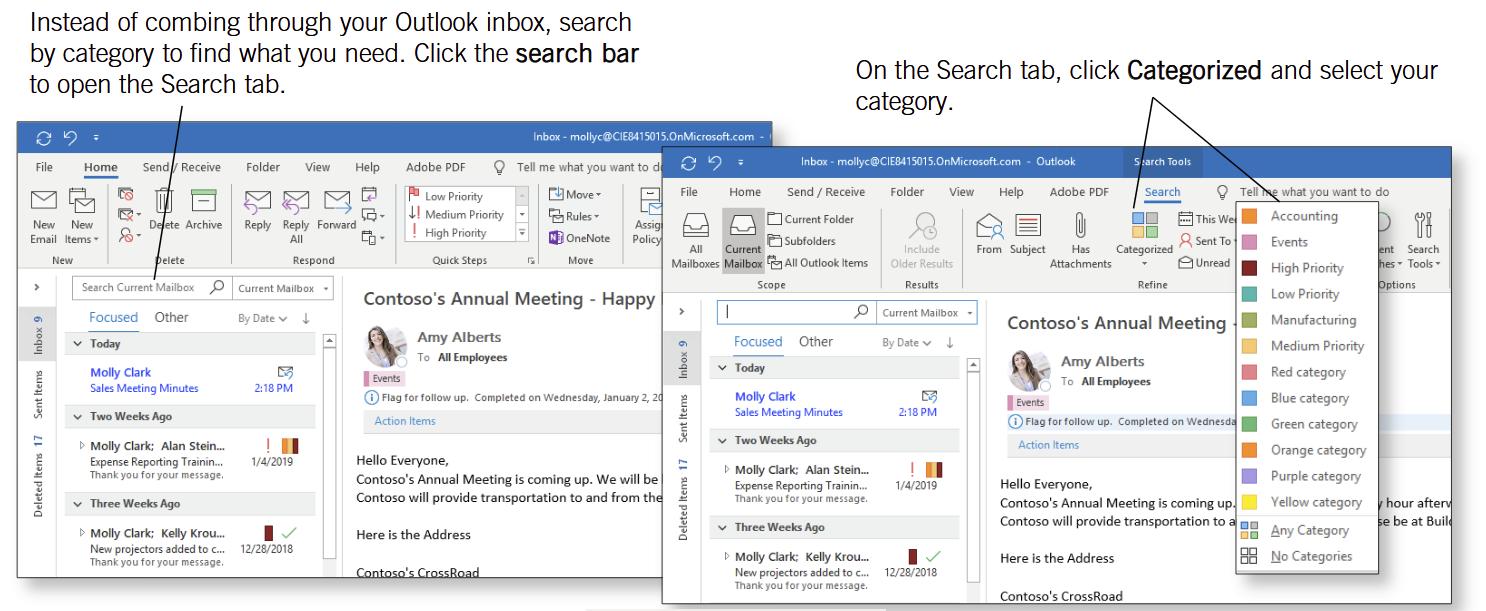
Task: Switch to Send / Receive tab in the Search-tab window
Action: [x=826, y=192]
